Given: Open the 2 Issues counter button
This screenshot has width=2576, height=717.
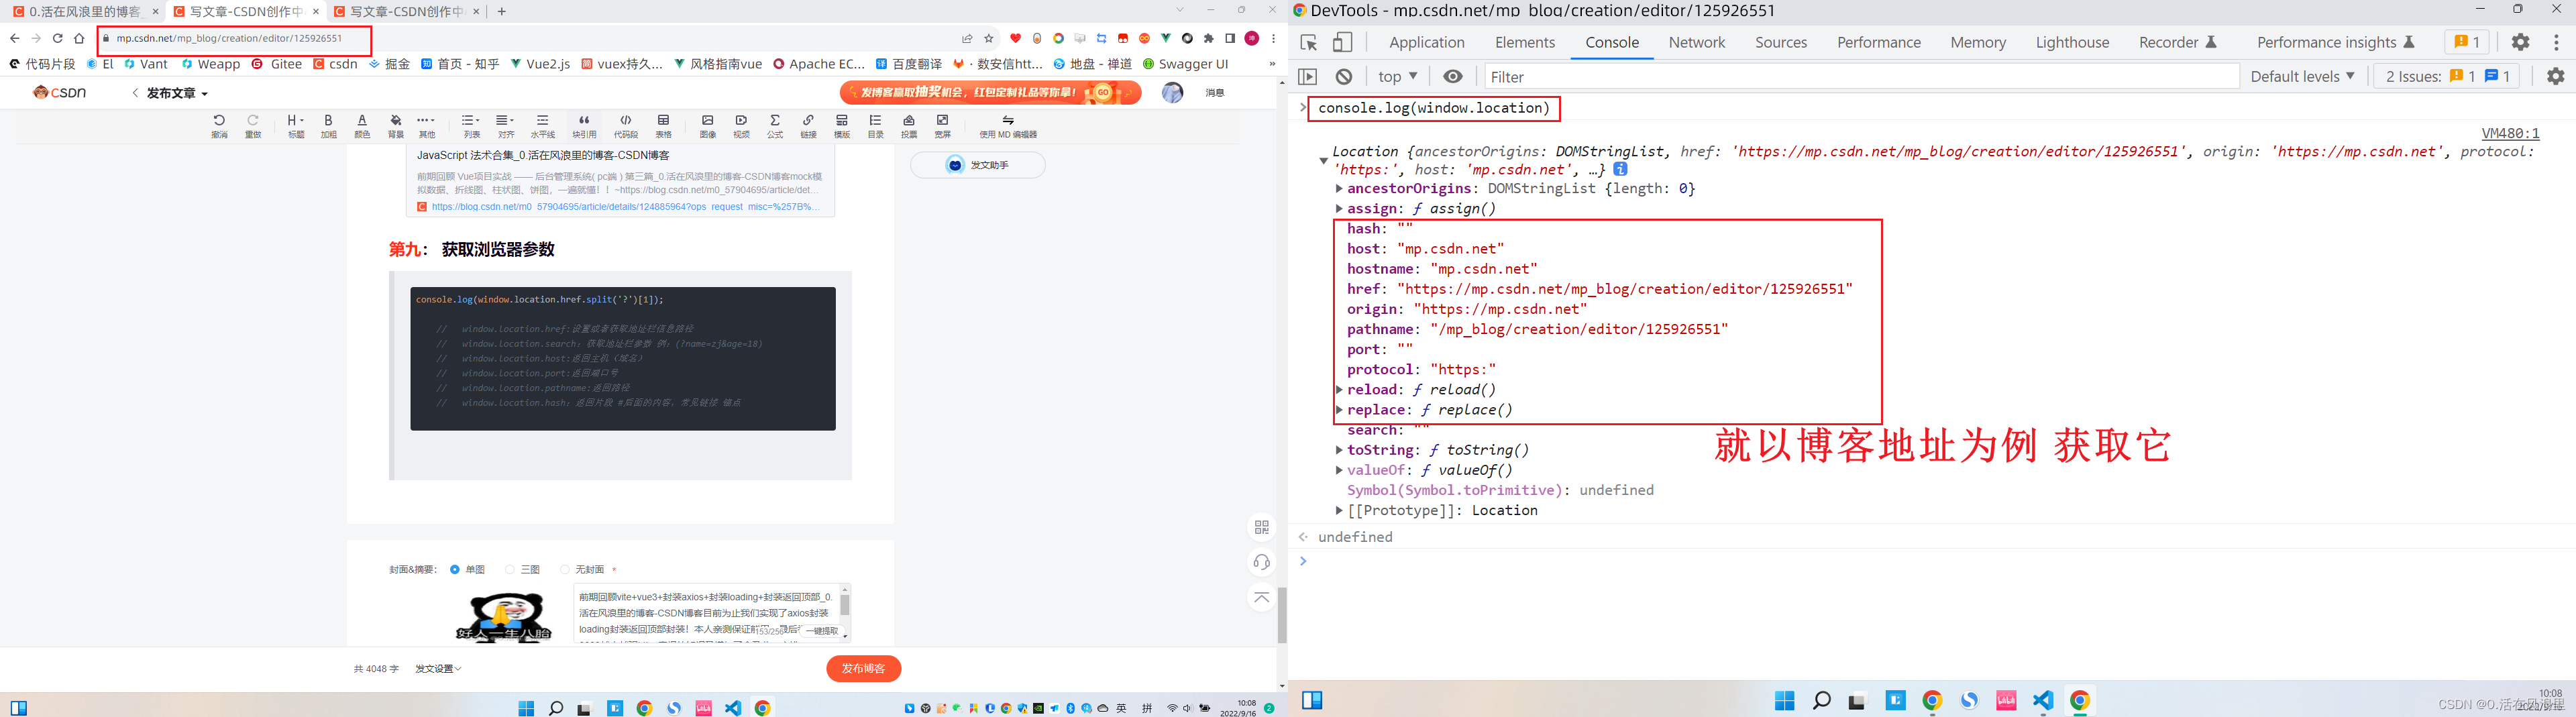Looking at the screenshot, I should pos(2446,76).
